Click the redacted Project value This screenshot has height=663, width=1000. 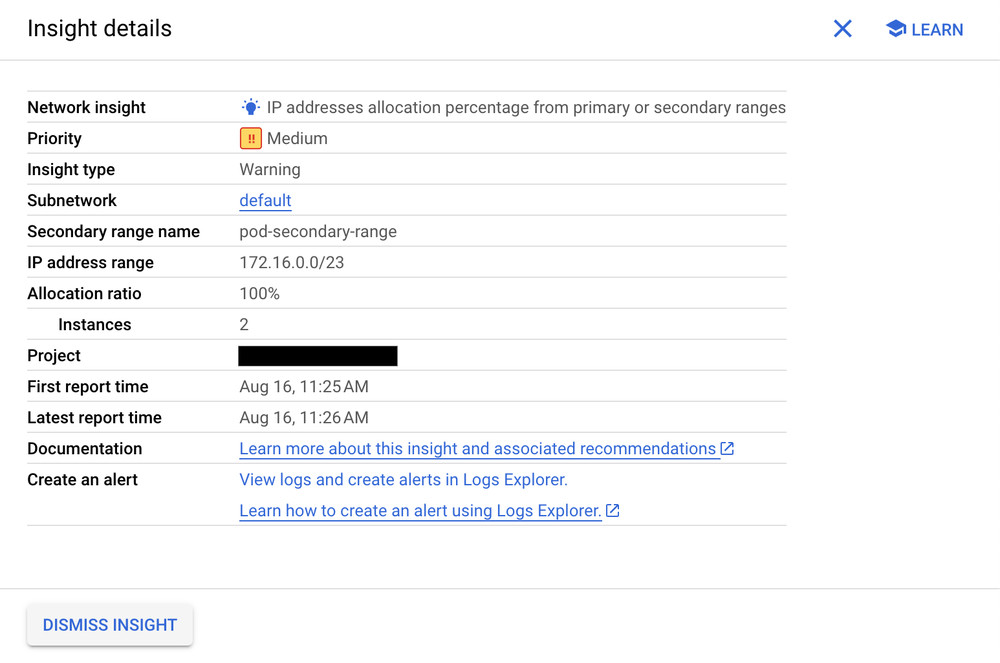click(x=318, y=356)
